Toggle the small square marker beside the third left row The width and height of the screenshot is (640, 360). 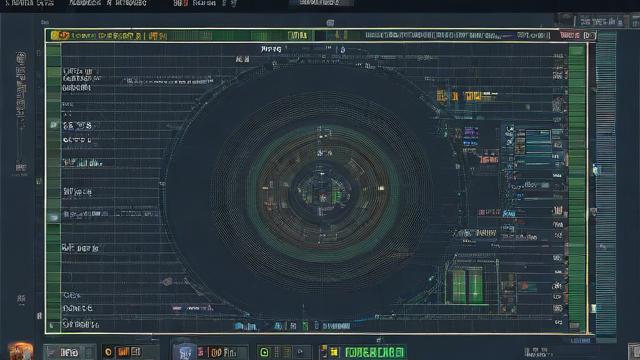[53, 125]
